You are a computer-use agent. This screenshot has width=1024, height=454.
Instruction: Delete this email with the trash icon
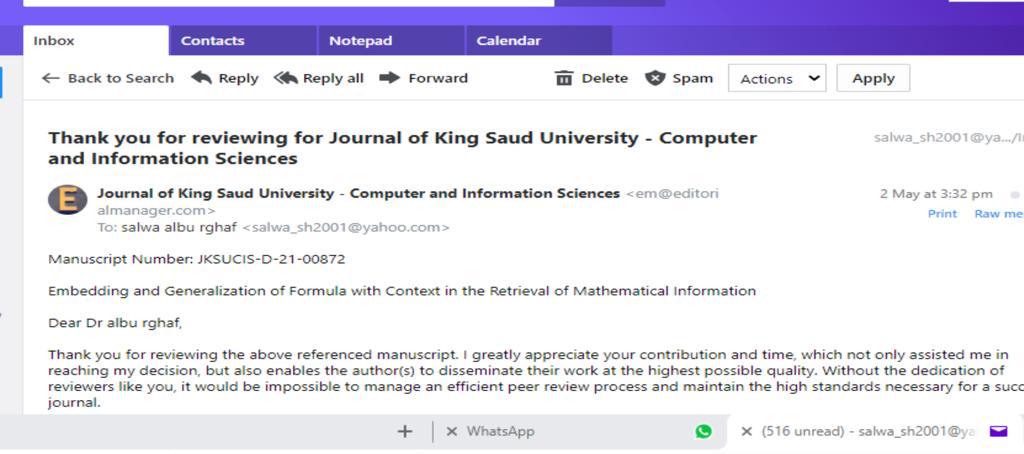tap(565, 78)
